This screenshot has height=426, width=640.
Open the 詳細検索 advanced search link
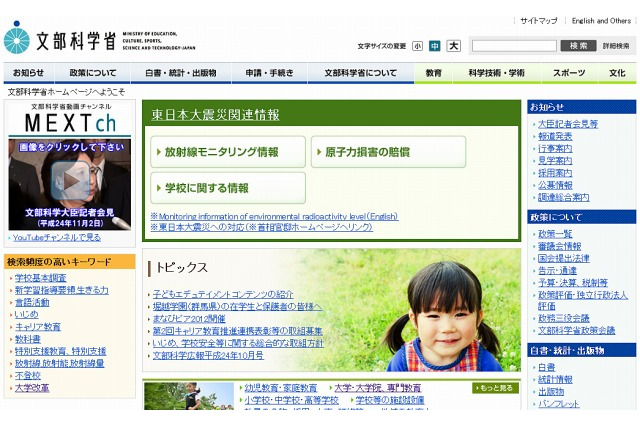pos(616,46)
